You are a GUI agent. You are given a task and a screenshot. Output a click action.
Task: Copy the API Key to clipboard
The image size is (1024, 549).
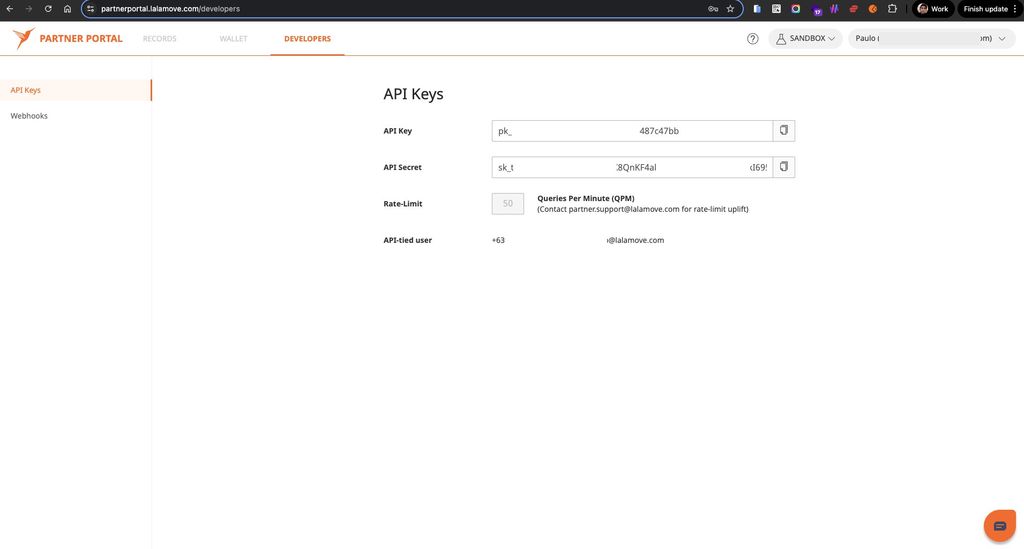point(784,131)
